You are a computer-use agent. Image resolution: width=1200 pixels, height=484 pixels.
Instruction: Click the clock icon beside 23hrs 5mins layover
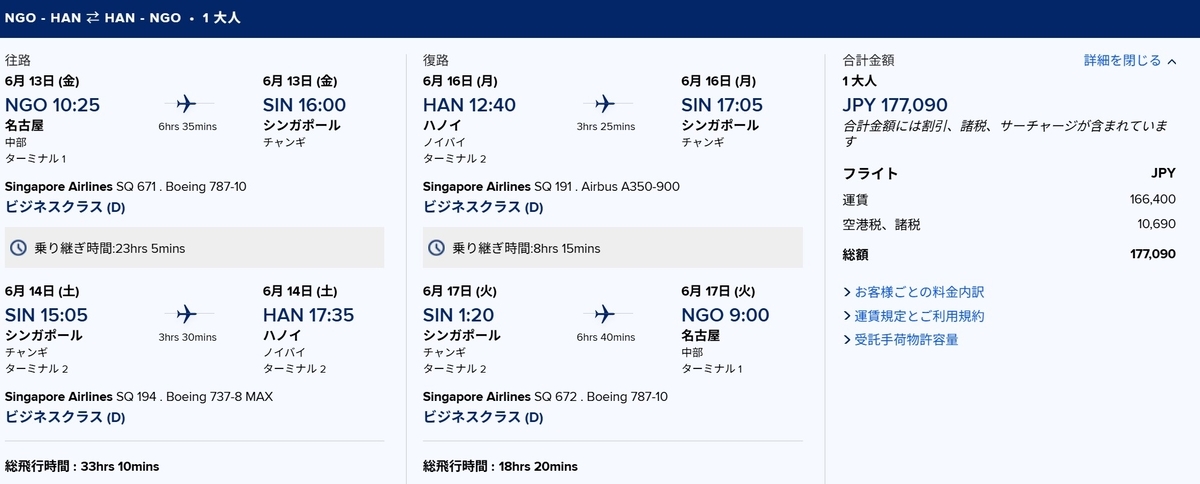pos(20,247)
